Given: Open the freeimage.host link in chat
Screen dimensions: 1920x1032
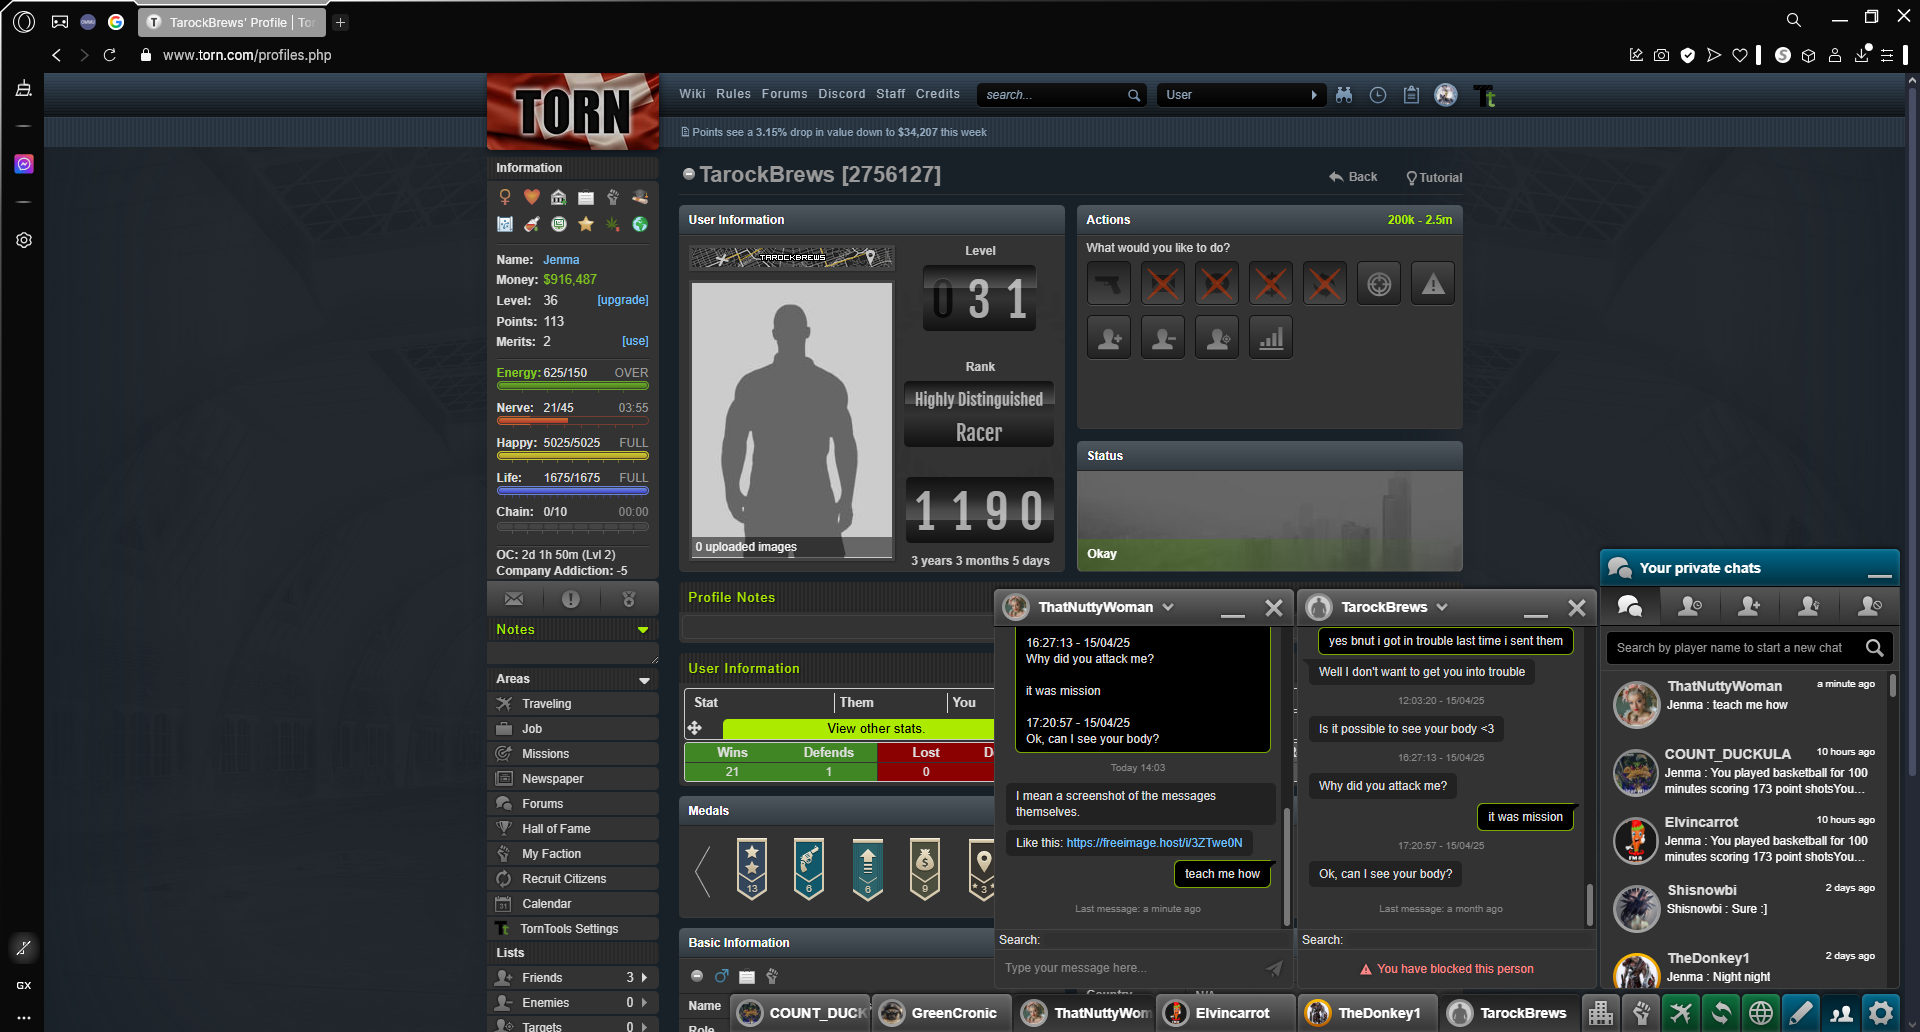Looking at the screenshot, I should pyautogui.click(x=1154, y=843).
